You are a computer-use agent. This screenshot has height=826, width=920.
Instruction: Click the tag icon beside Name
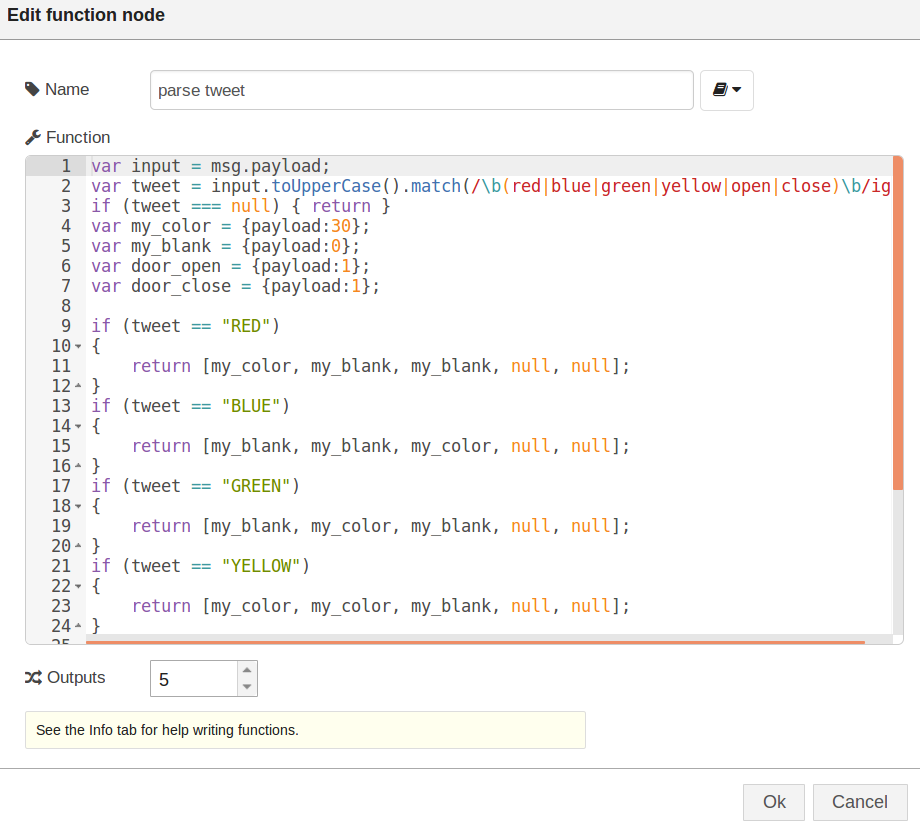click(x=33, y=90)
